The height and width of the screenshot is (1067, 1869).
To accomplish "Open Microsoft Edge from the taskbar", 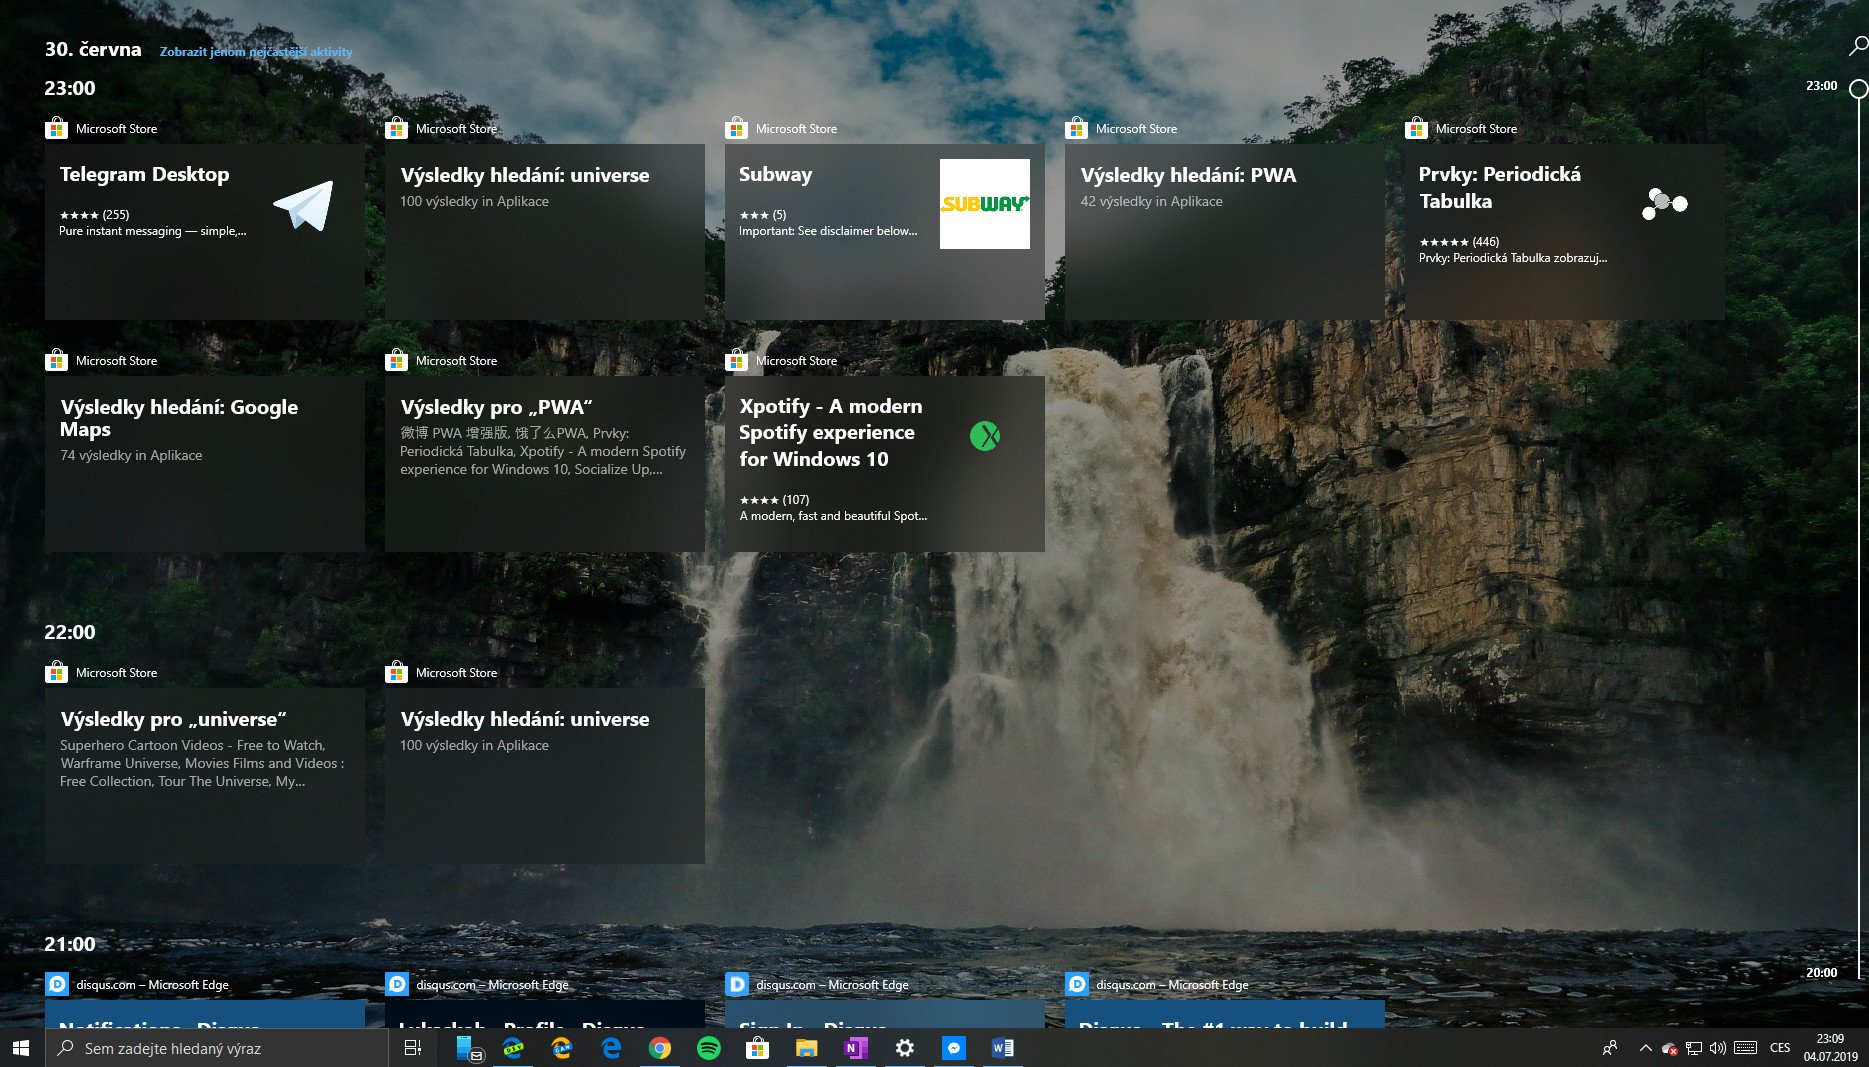I will (x=611, y=1048).
